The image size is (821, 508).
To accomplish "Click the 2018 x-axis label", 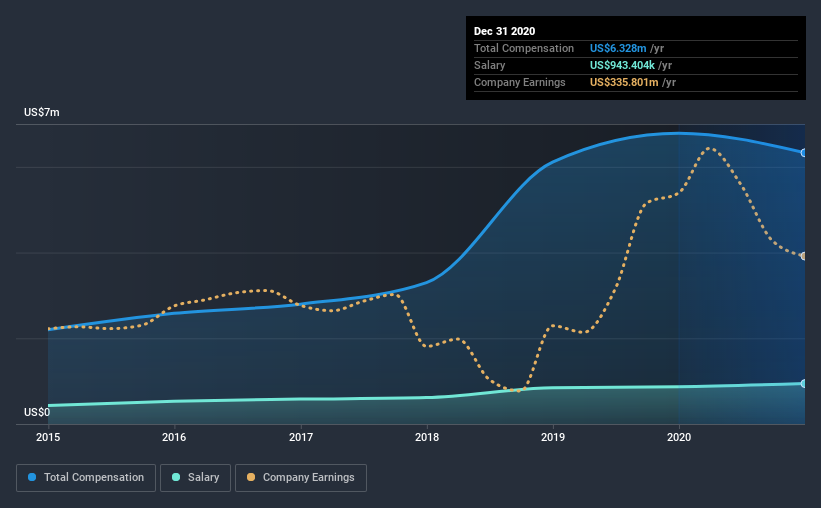I will pyautogui.click(x=427, y=437).
